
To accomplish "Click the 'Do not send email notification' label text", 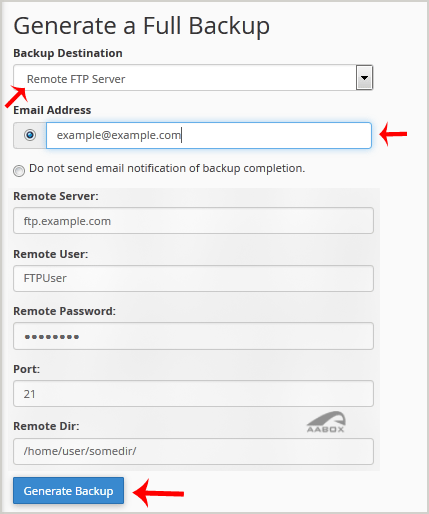I will point(167,169).
